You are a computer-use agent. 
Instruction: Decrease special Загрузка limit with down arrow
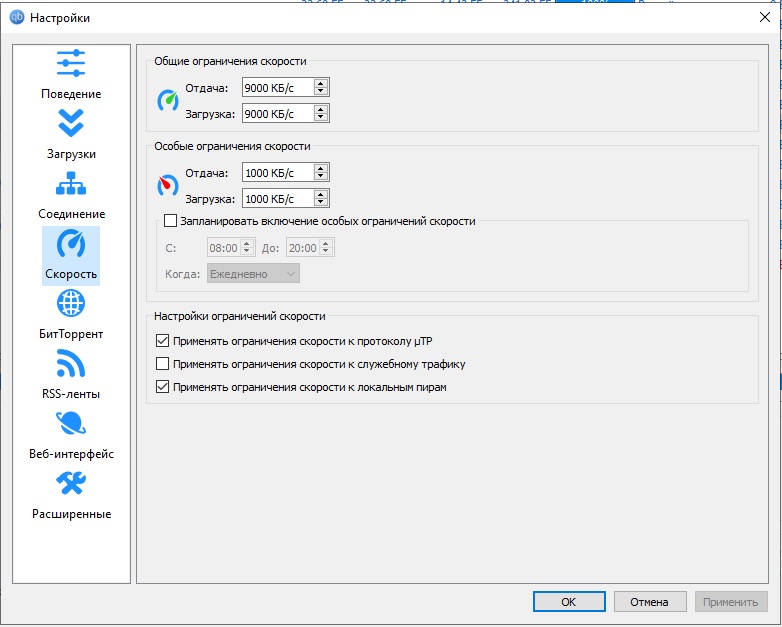(x=321, y=203)
